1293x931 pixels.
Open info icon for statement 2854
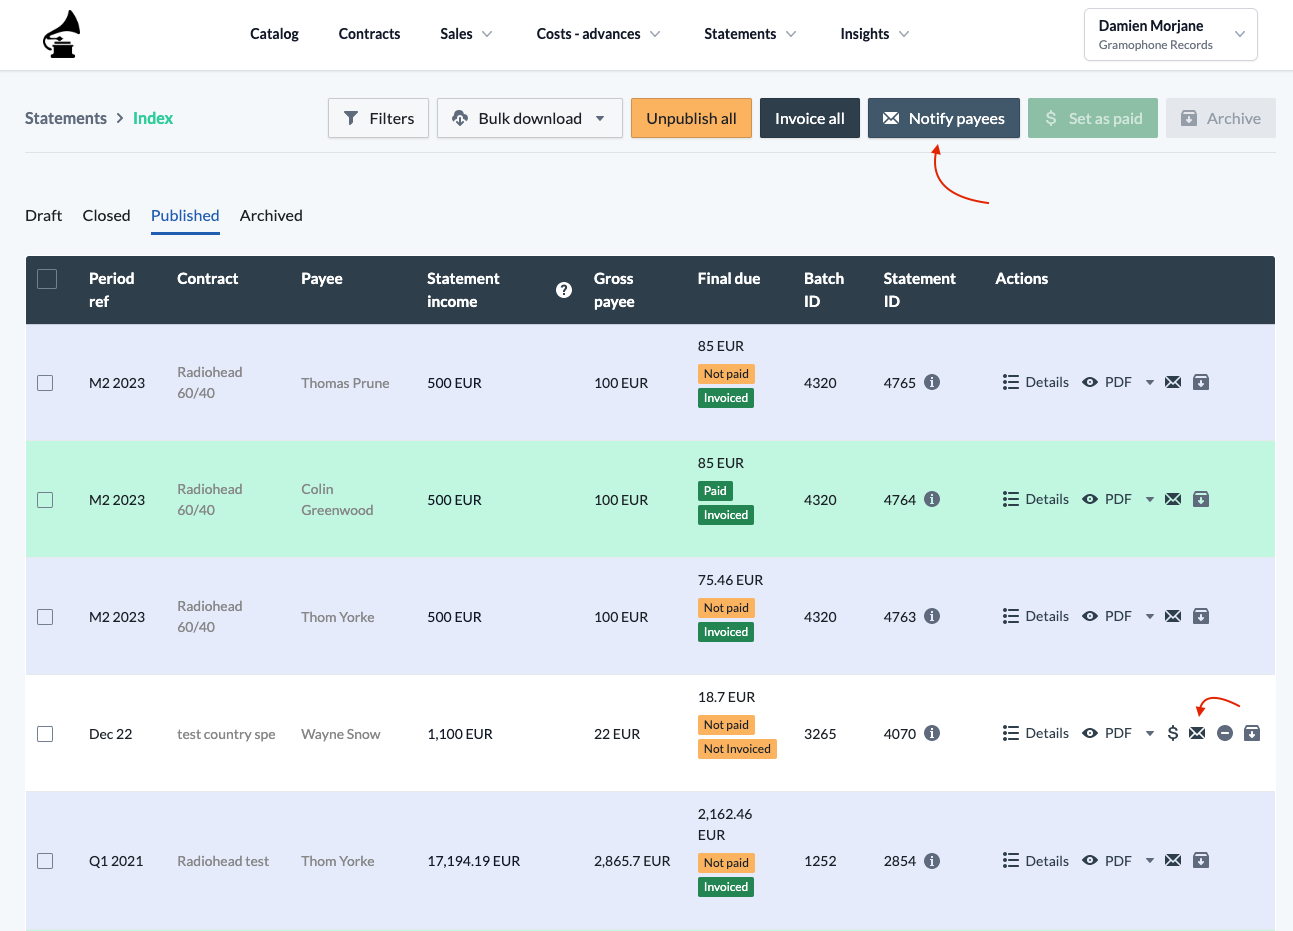932,860
